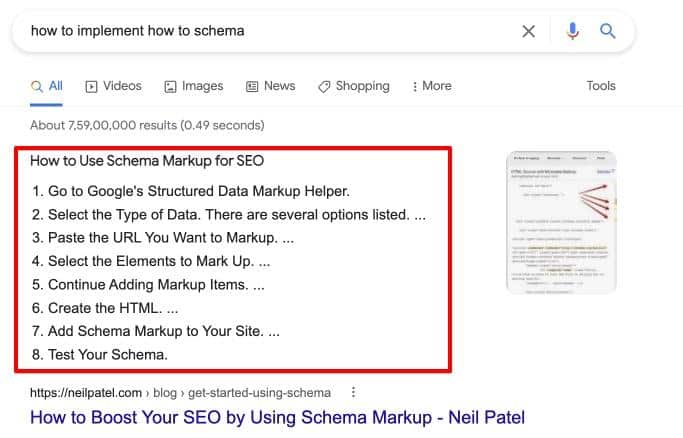Click the 'How to Use Schema Markup for SEO' heading

click(146, 160)
